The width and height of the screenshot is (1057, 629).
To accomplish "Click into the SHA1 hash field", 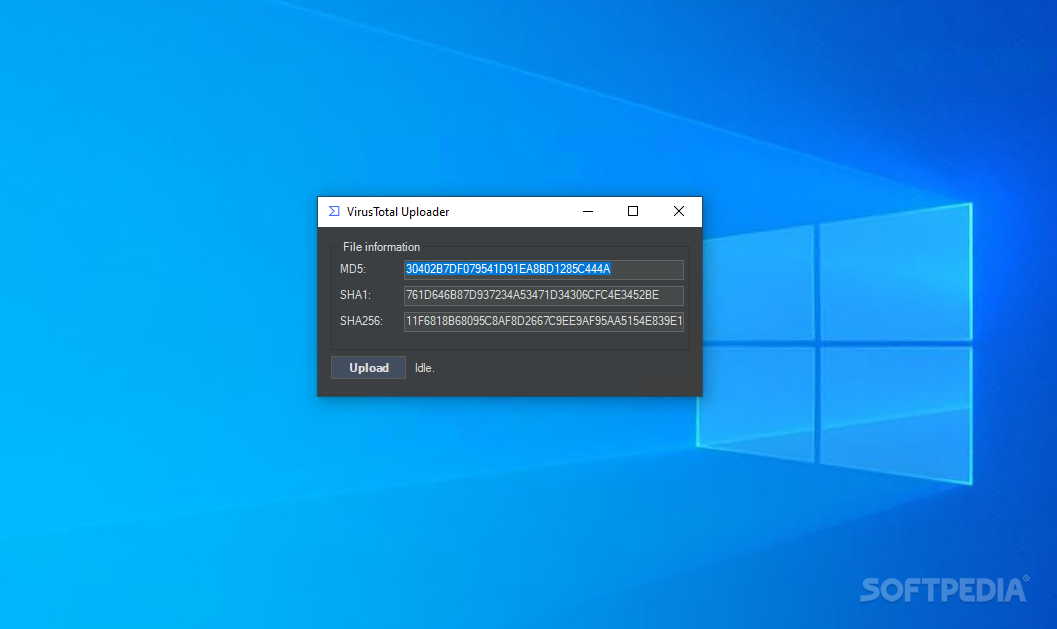I will point(543,295).
